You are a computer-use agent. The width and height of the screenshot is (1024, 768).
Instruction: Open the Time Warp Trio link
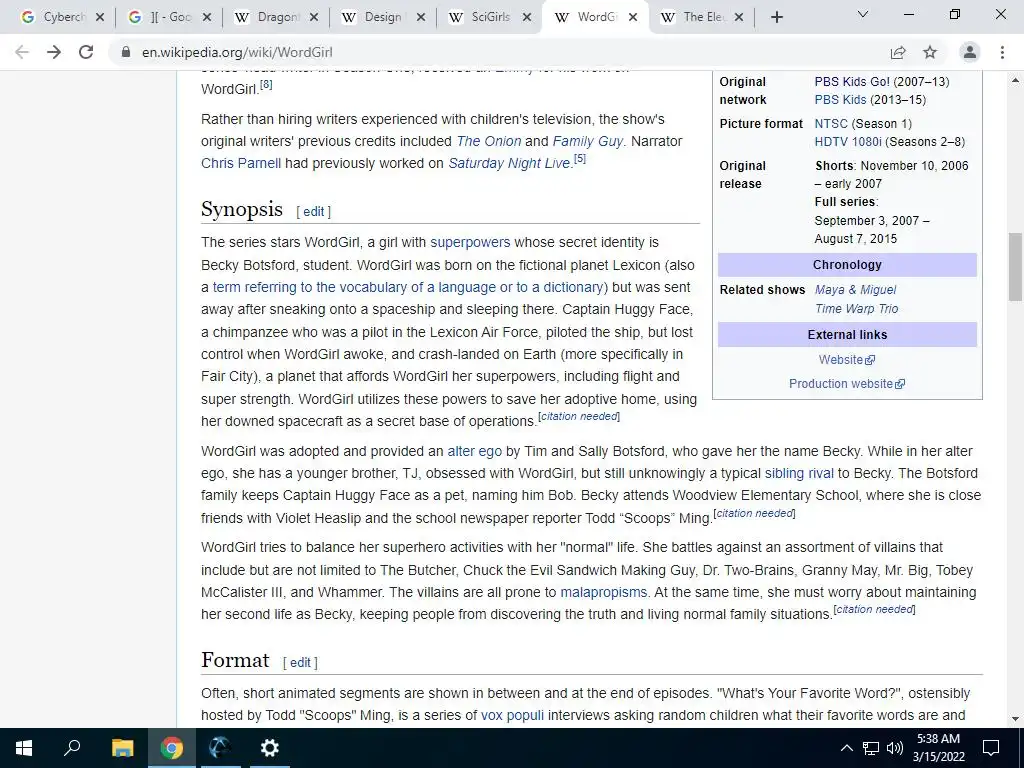coord(856,309)
